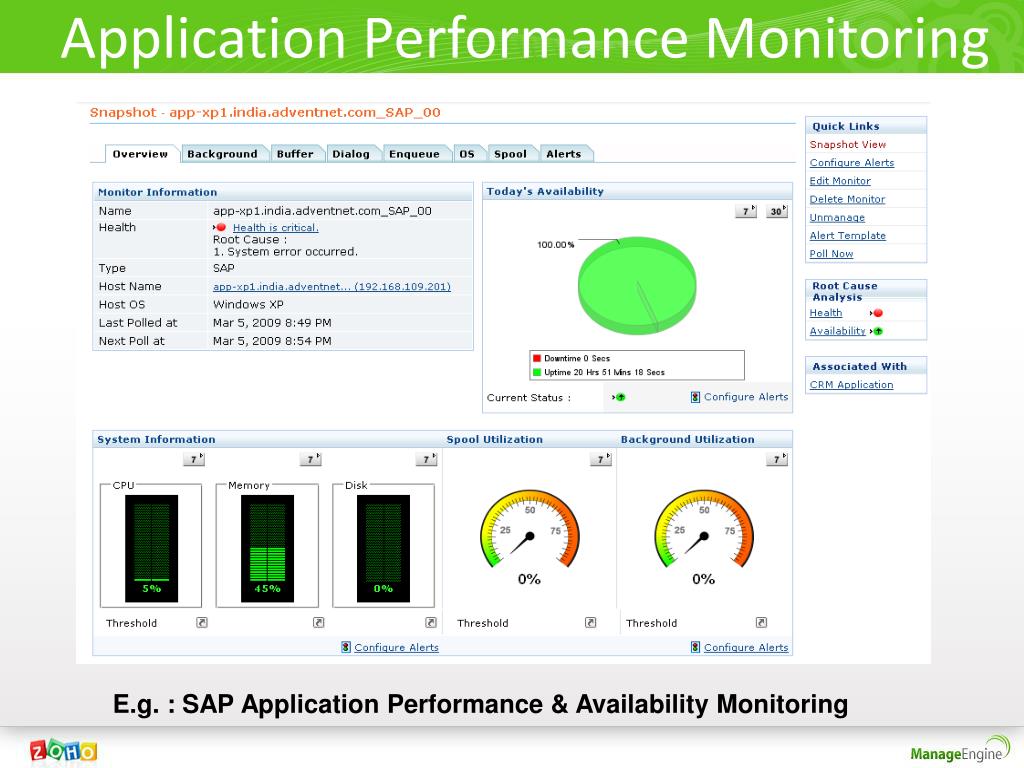Click the 'Uptime 20 Hrs 51 Mins 18 Secs' text

click(x=604, y=372)
